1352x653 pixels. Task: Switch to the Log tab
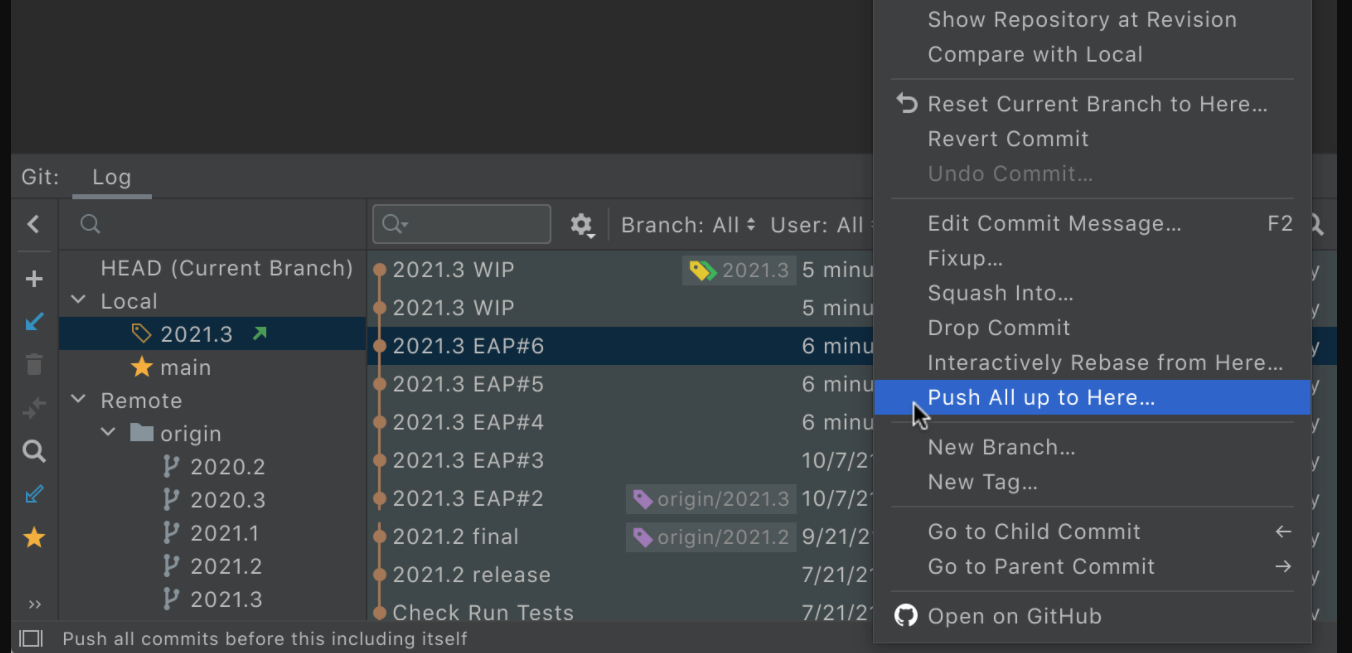111,178
